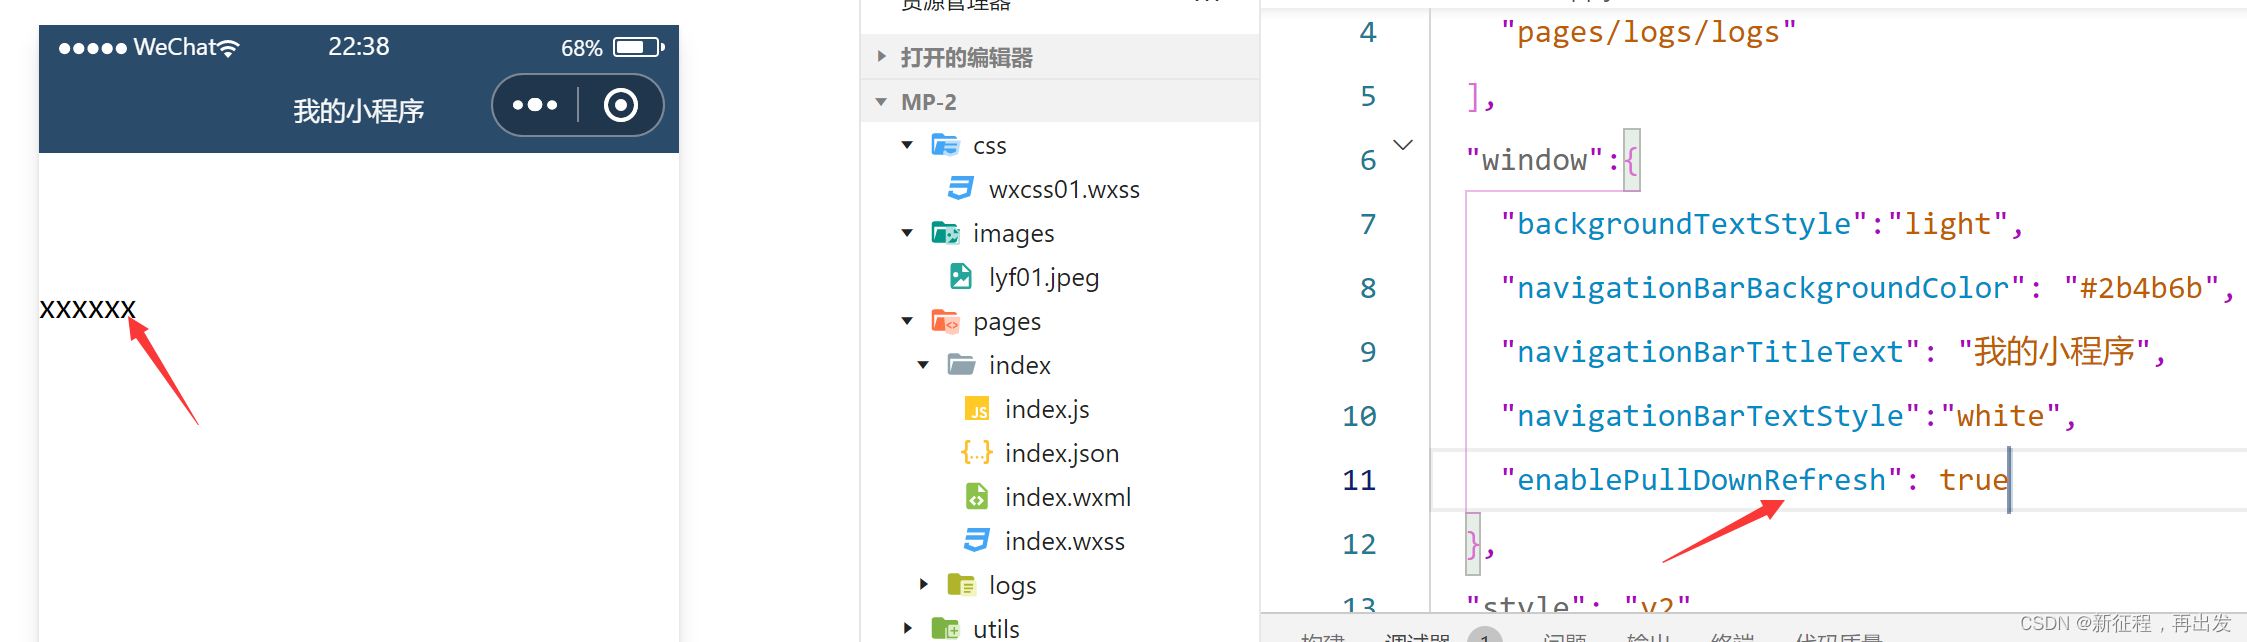Click the wxcss01.wxss file icon

pyautogui.click(x=961, y=188)
